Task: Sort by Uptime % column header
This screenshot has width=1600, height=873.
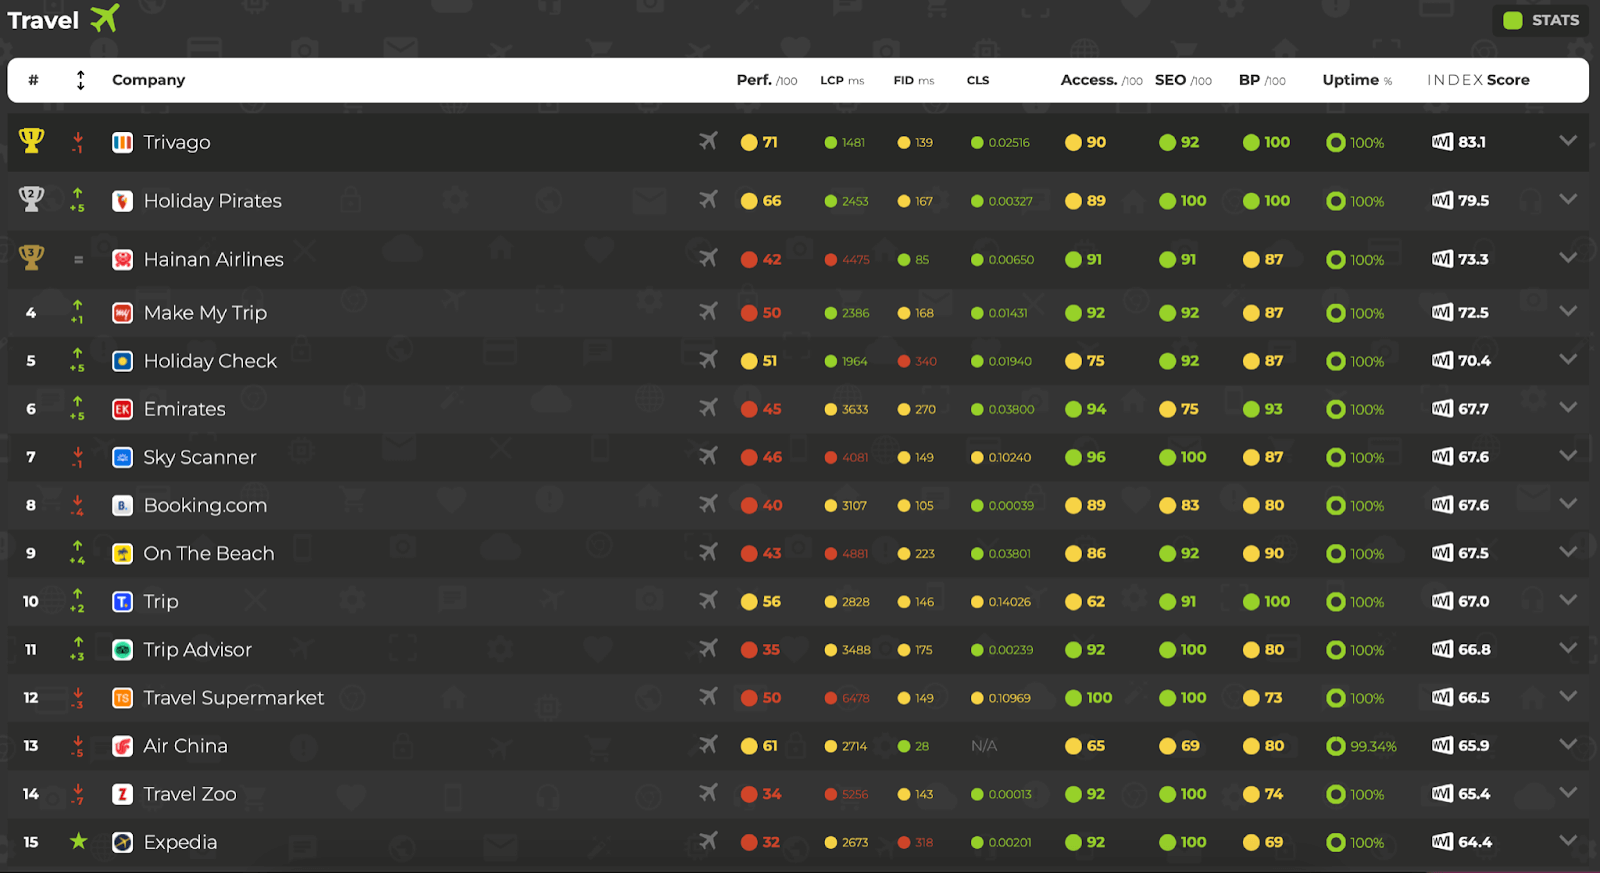Action: [1357, 80]
